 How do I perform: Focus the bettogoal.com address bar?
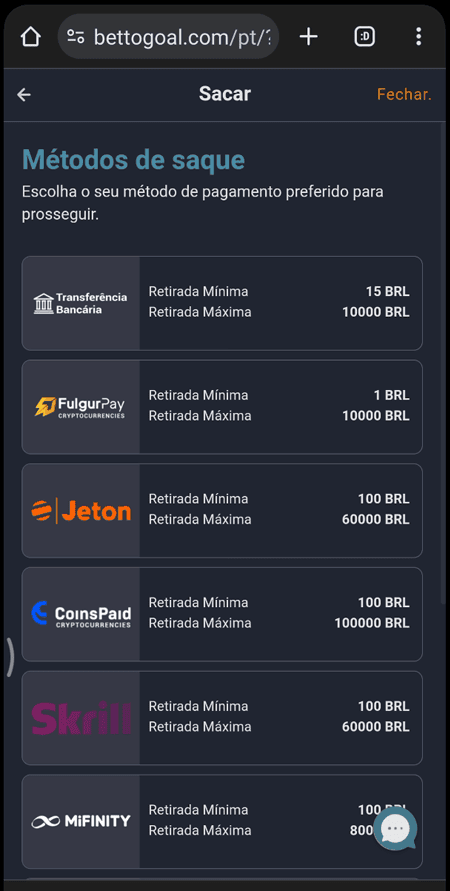pos(169,37)
